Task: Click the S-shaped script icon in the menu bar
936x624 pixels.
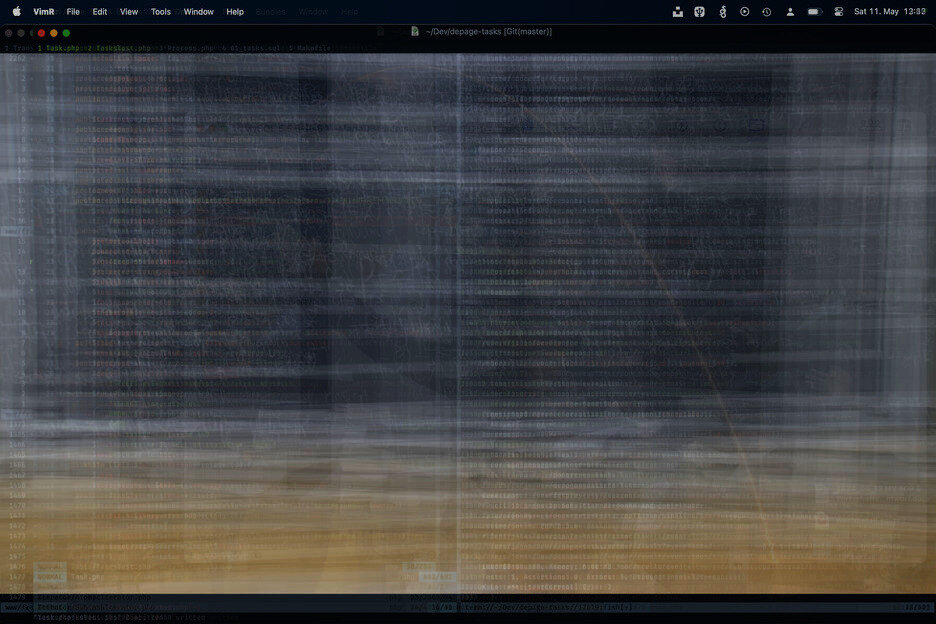Action: tap(723, 11)
